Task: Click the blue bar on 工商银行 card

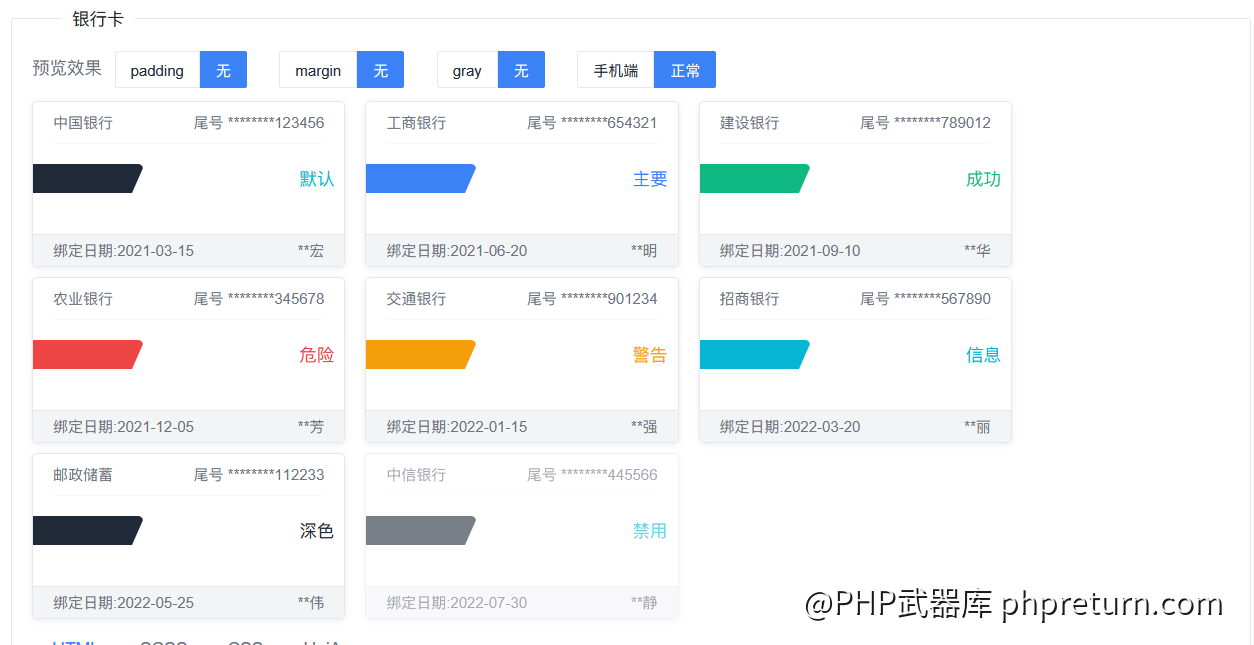Action: click(x=418, y=179)
